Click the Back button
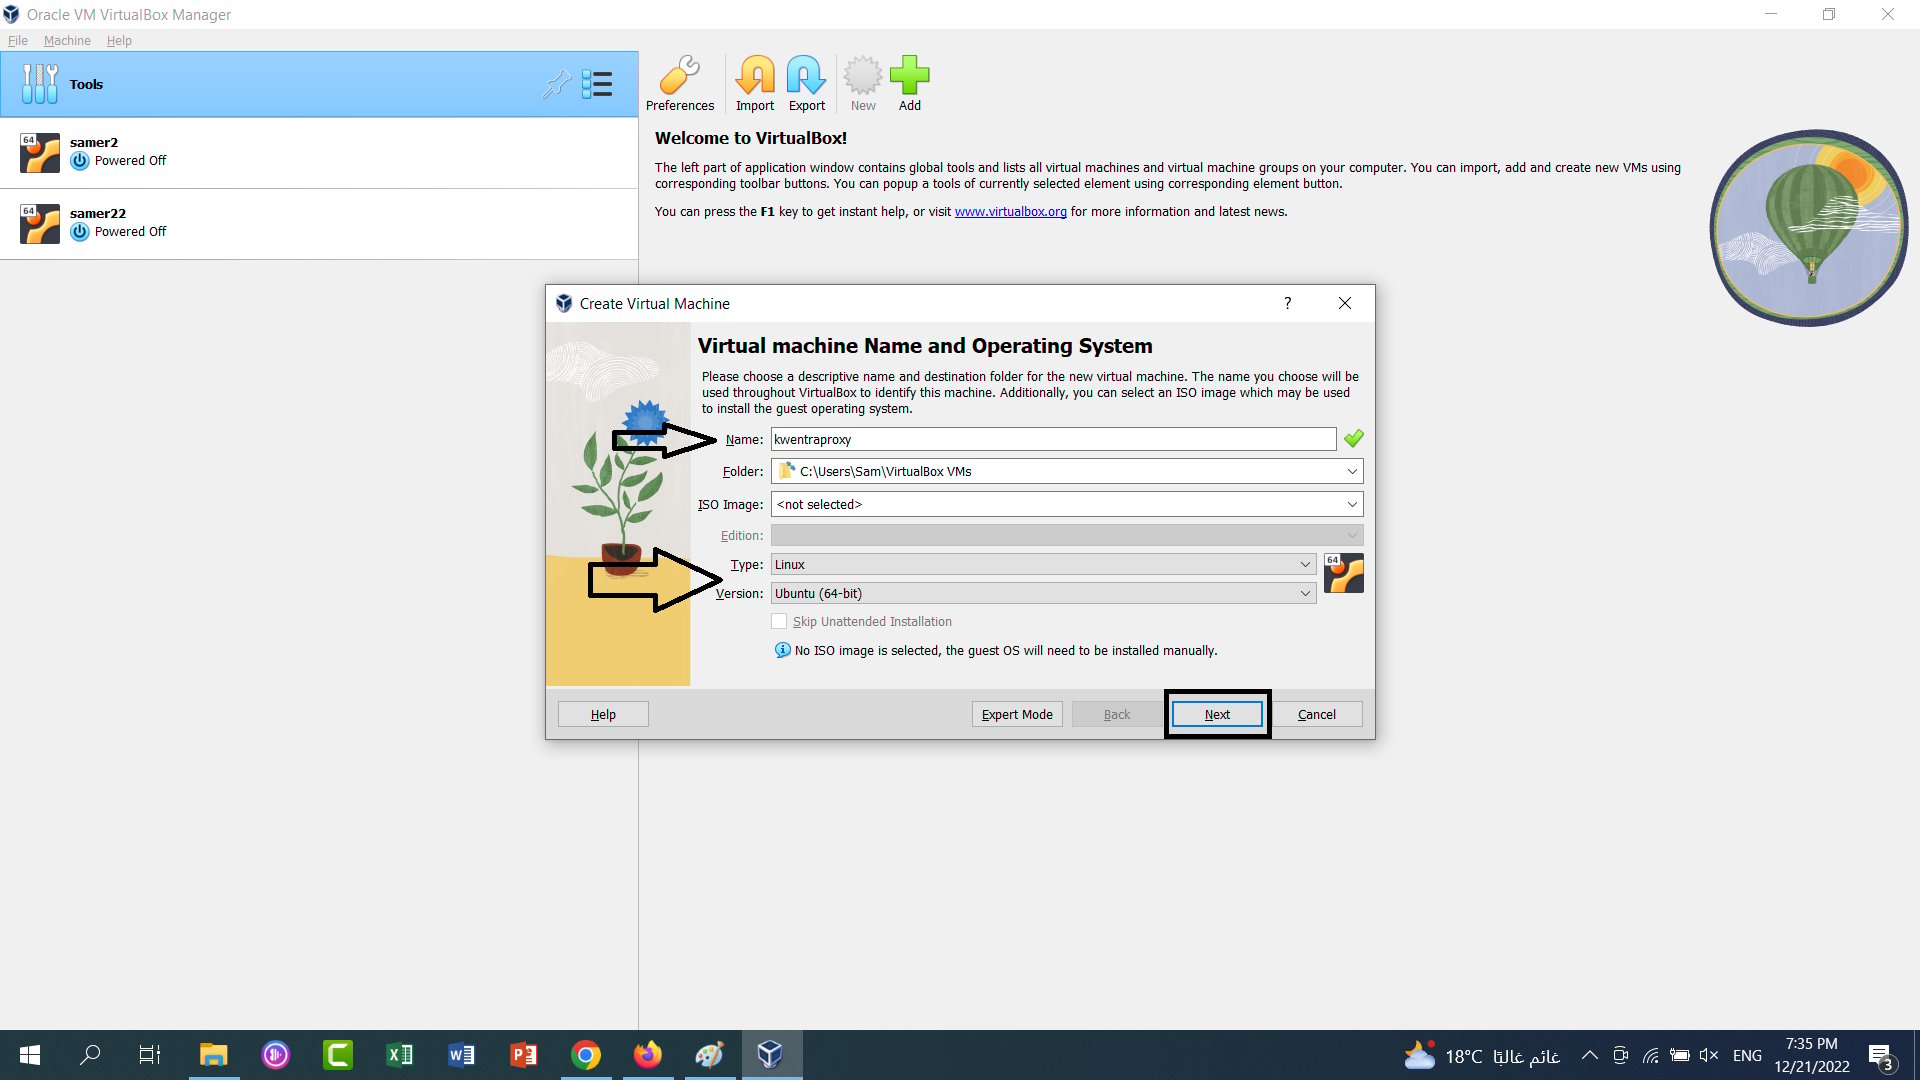1920x1080 pixels. pos(1117,714)
